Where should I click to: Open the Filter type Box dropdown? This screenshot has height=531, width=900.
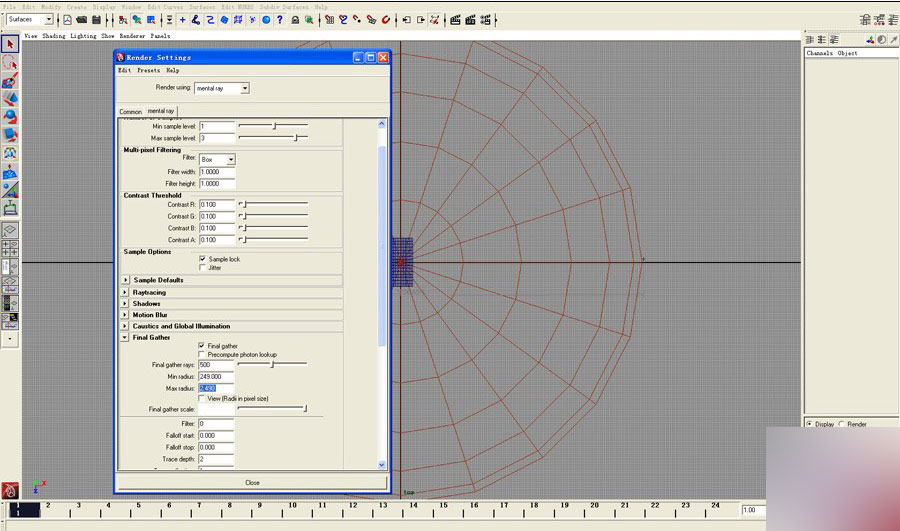click(x=217, y=160)
